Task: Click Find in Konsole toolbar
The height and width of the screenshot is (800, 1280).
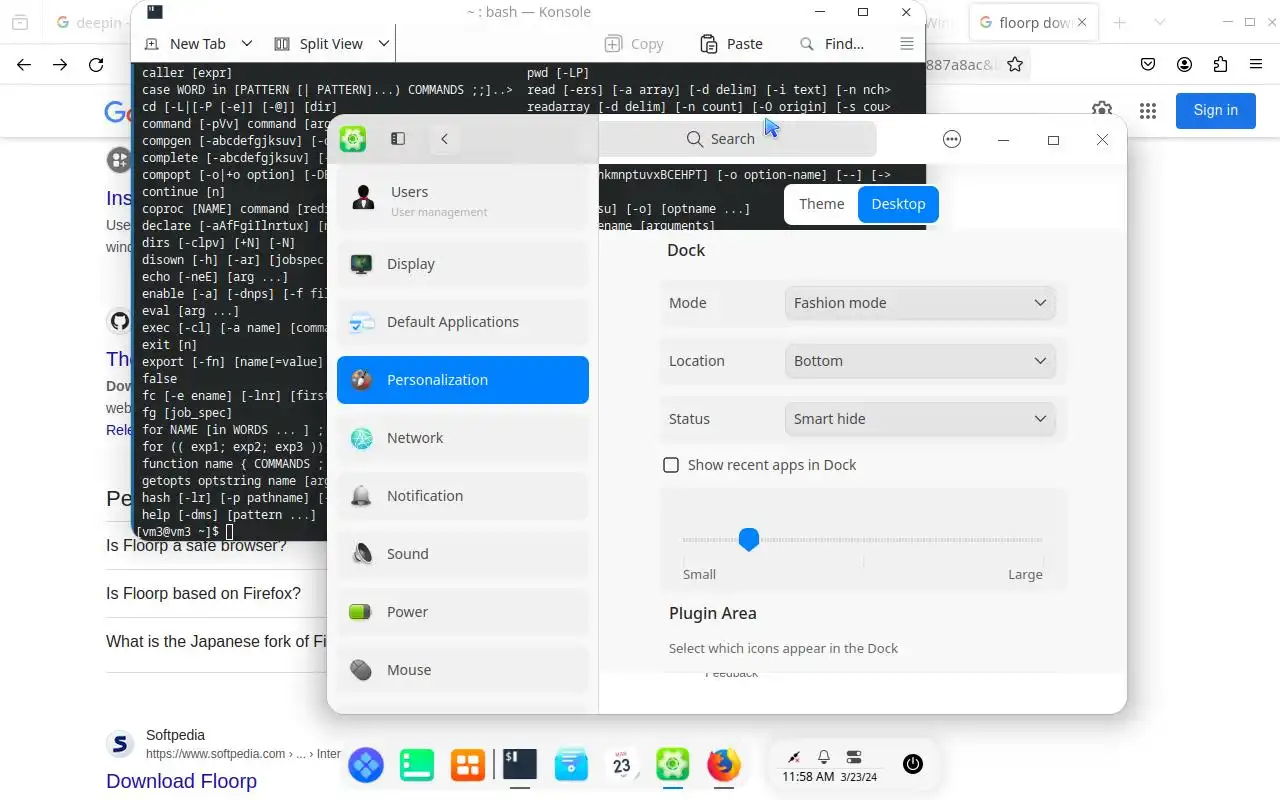Action: (832, 44)
